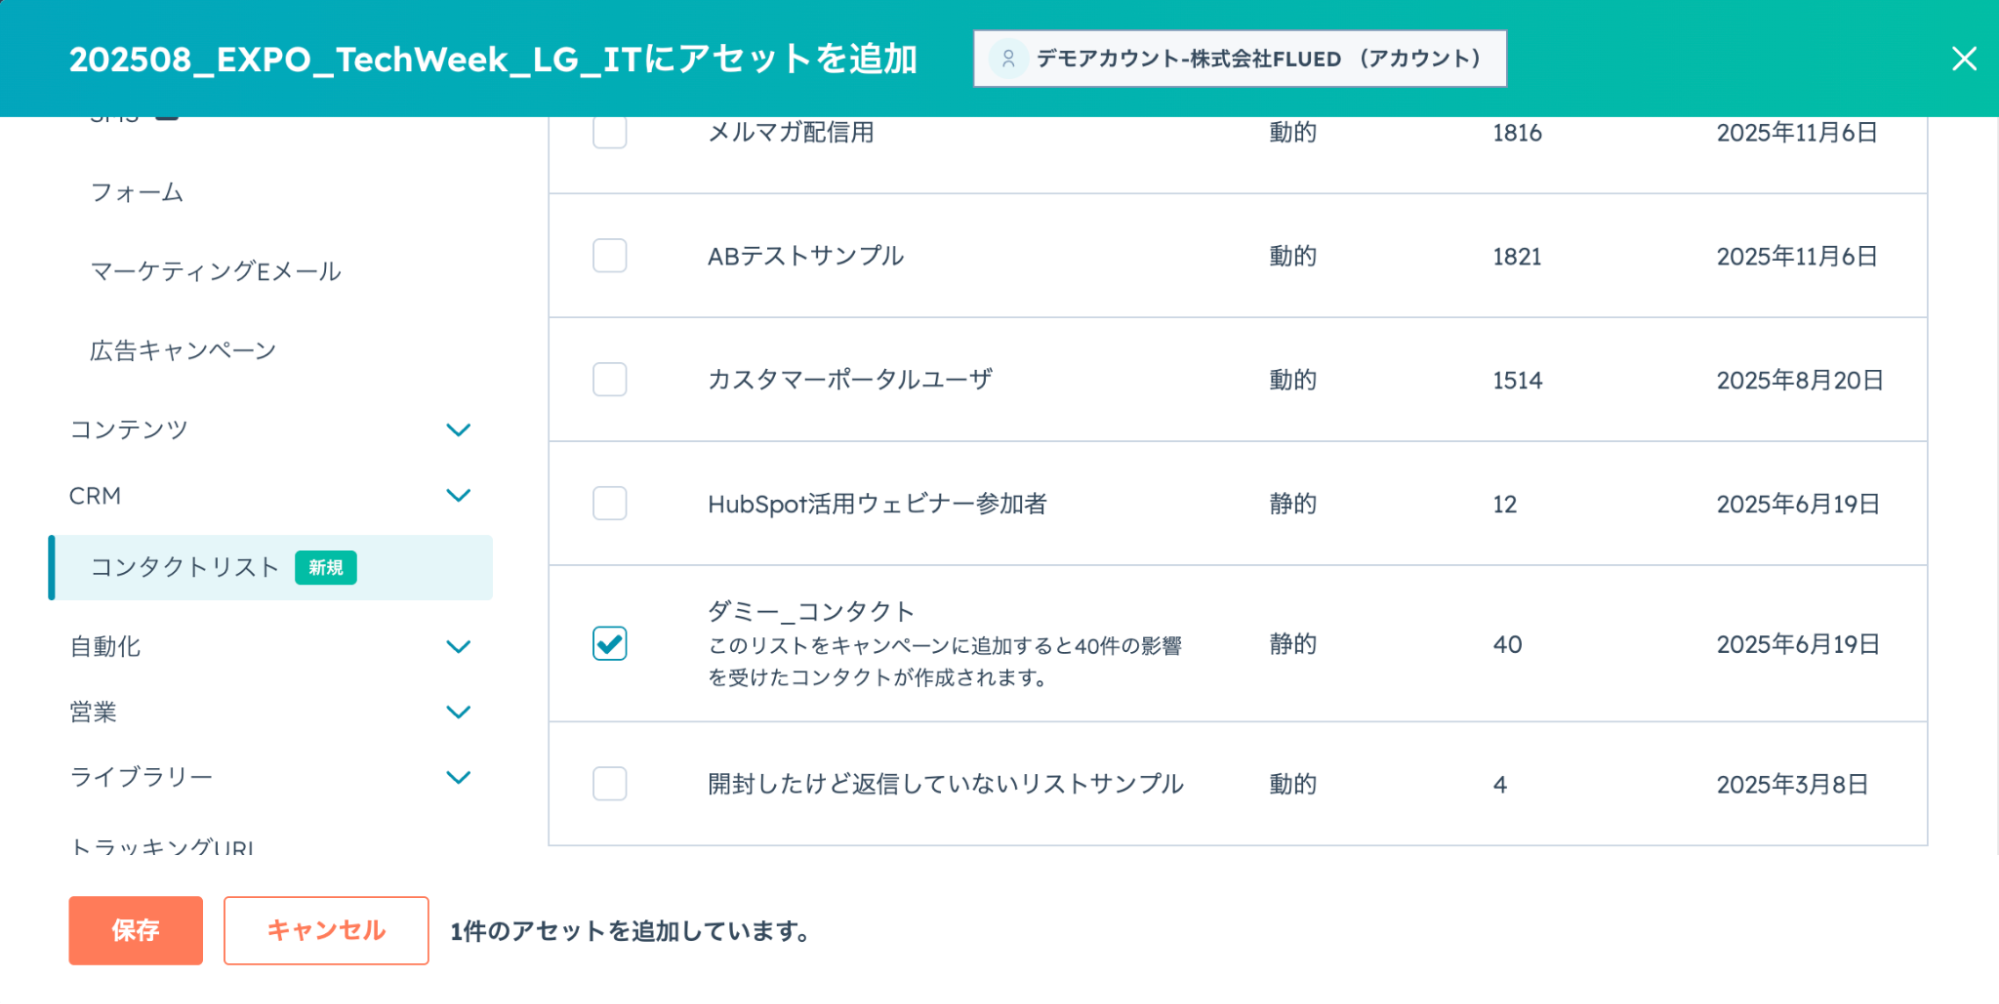Check the 開封したけど返信していないリストサンプル checkbox
The height and width of the screenshot is (1004, 1999).
point(610,784)
